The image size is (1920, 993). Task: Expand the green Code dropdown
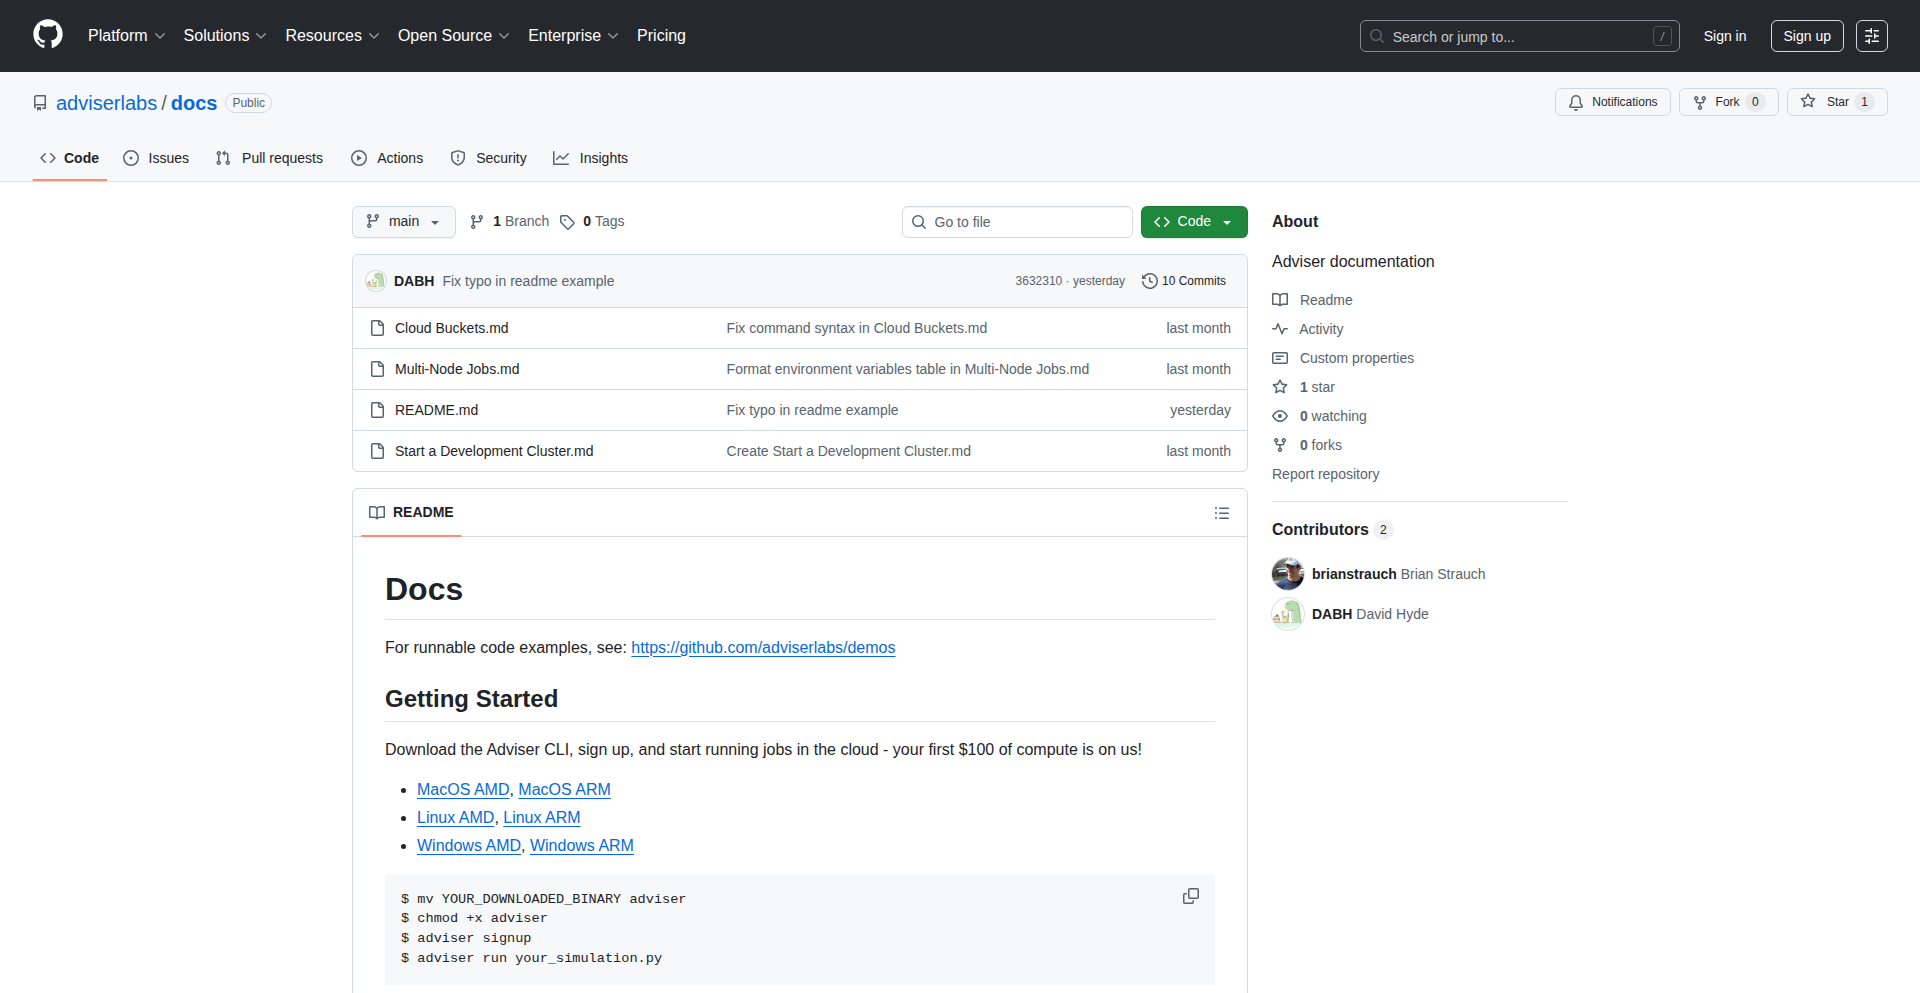(x=1194, y=221)
